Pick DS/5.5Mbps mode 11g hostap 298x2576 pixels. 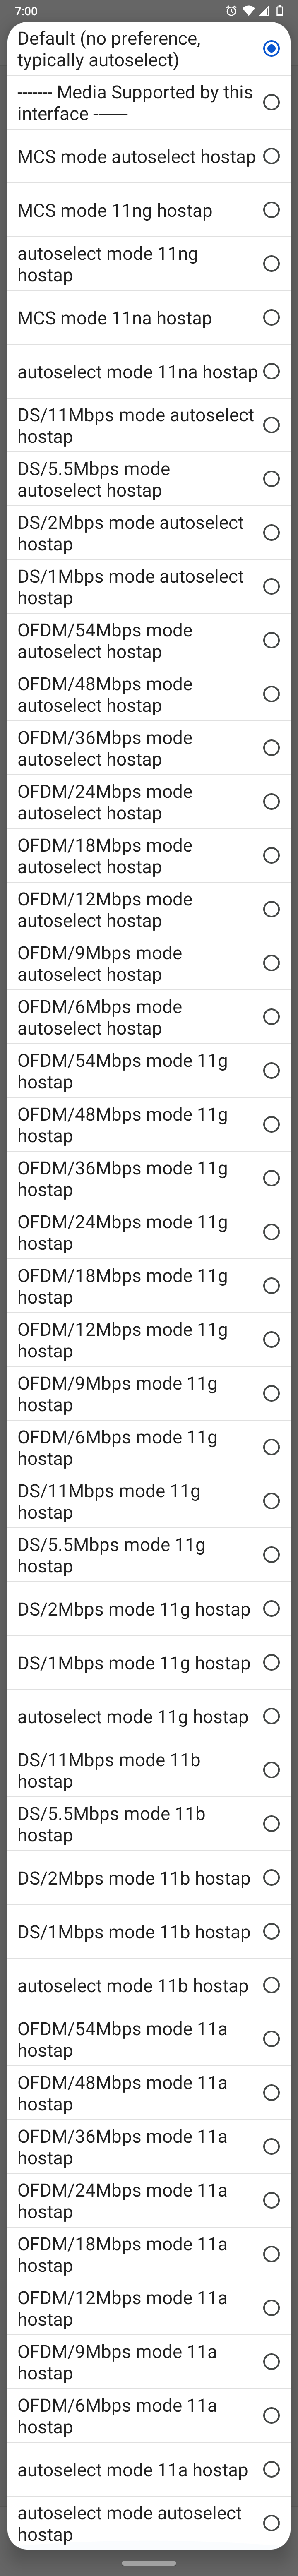270,1555
